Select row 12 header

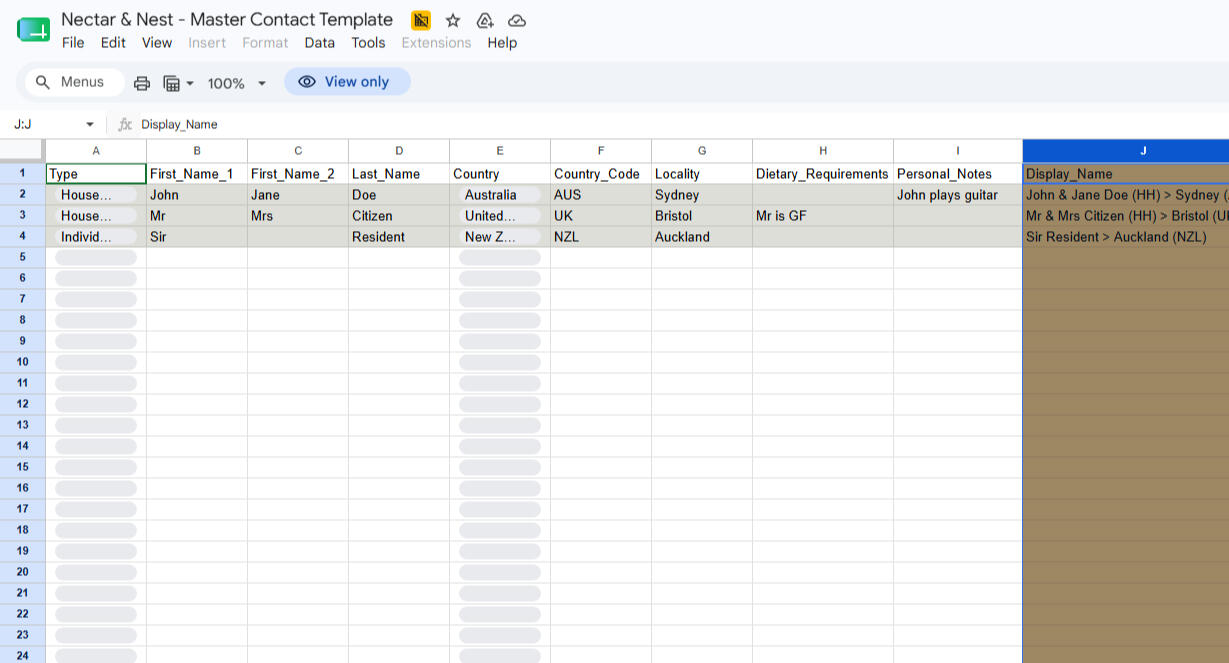click(22, 404)
